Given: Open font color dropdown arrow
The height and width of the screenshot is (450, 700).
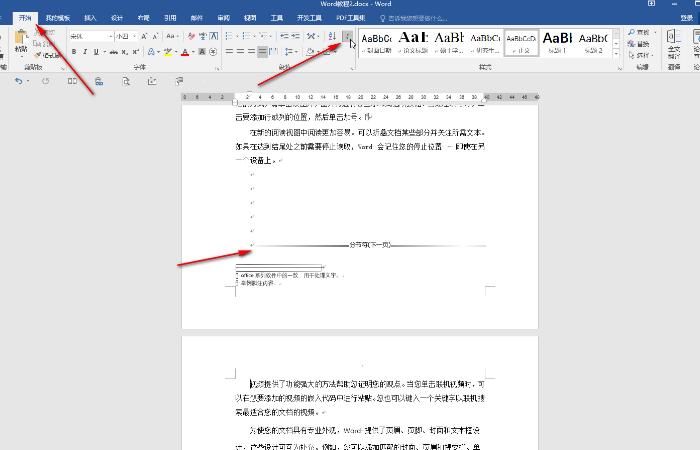Looking at the screenshot, I should pos(193,52).
